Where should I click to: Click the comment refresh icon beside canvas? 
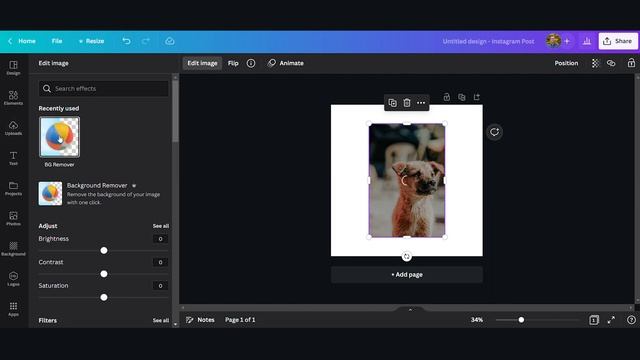[x=494, y=132]
